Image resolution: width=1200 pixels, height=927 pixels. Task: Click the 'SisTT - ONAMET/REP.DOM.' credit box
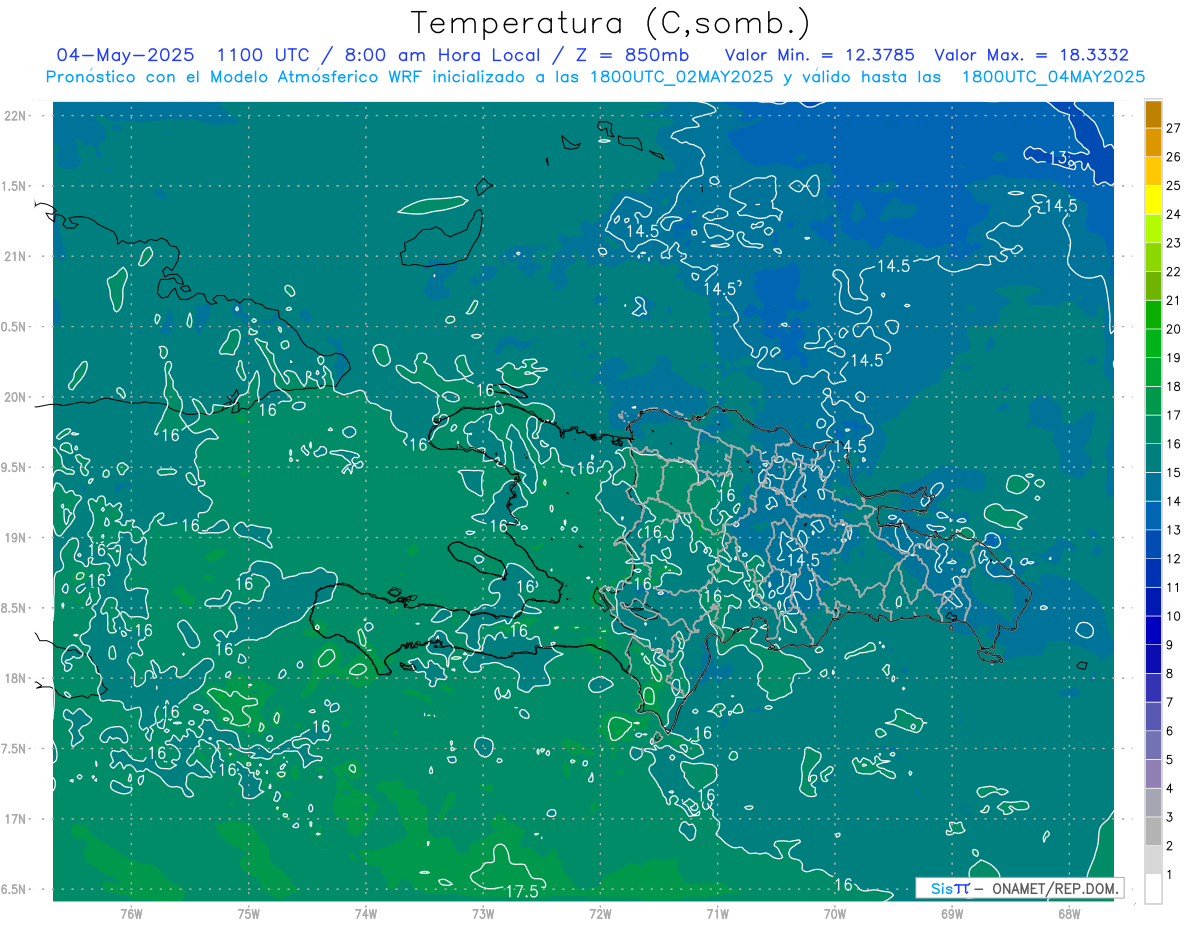tap(1020, 888)
